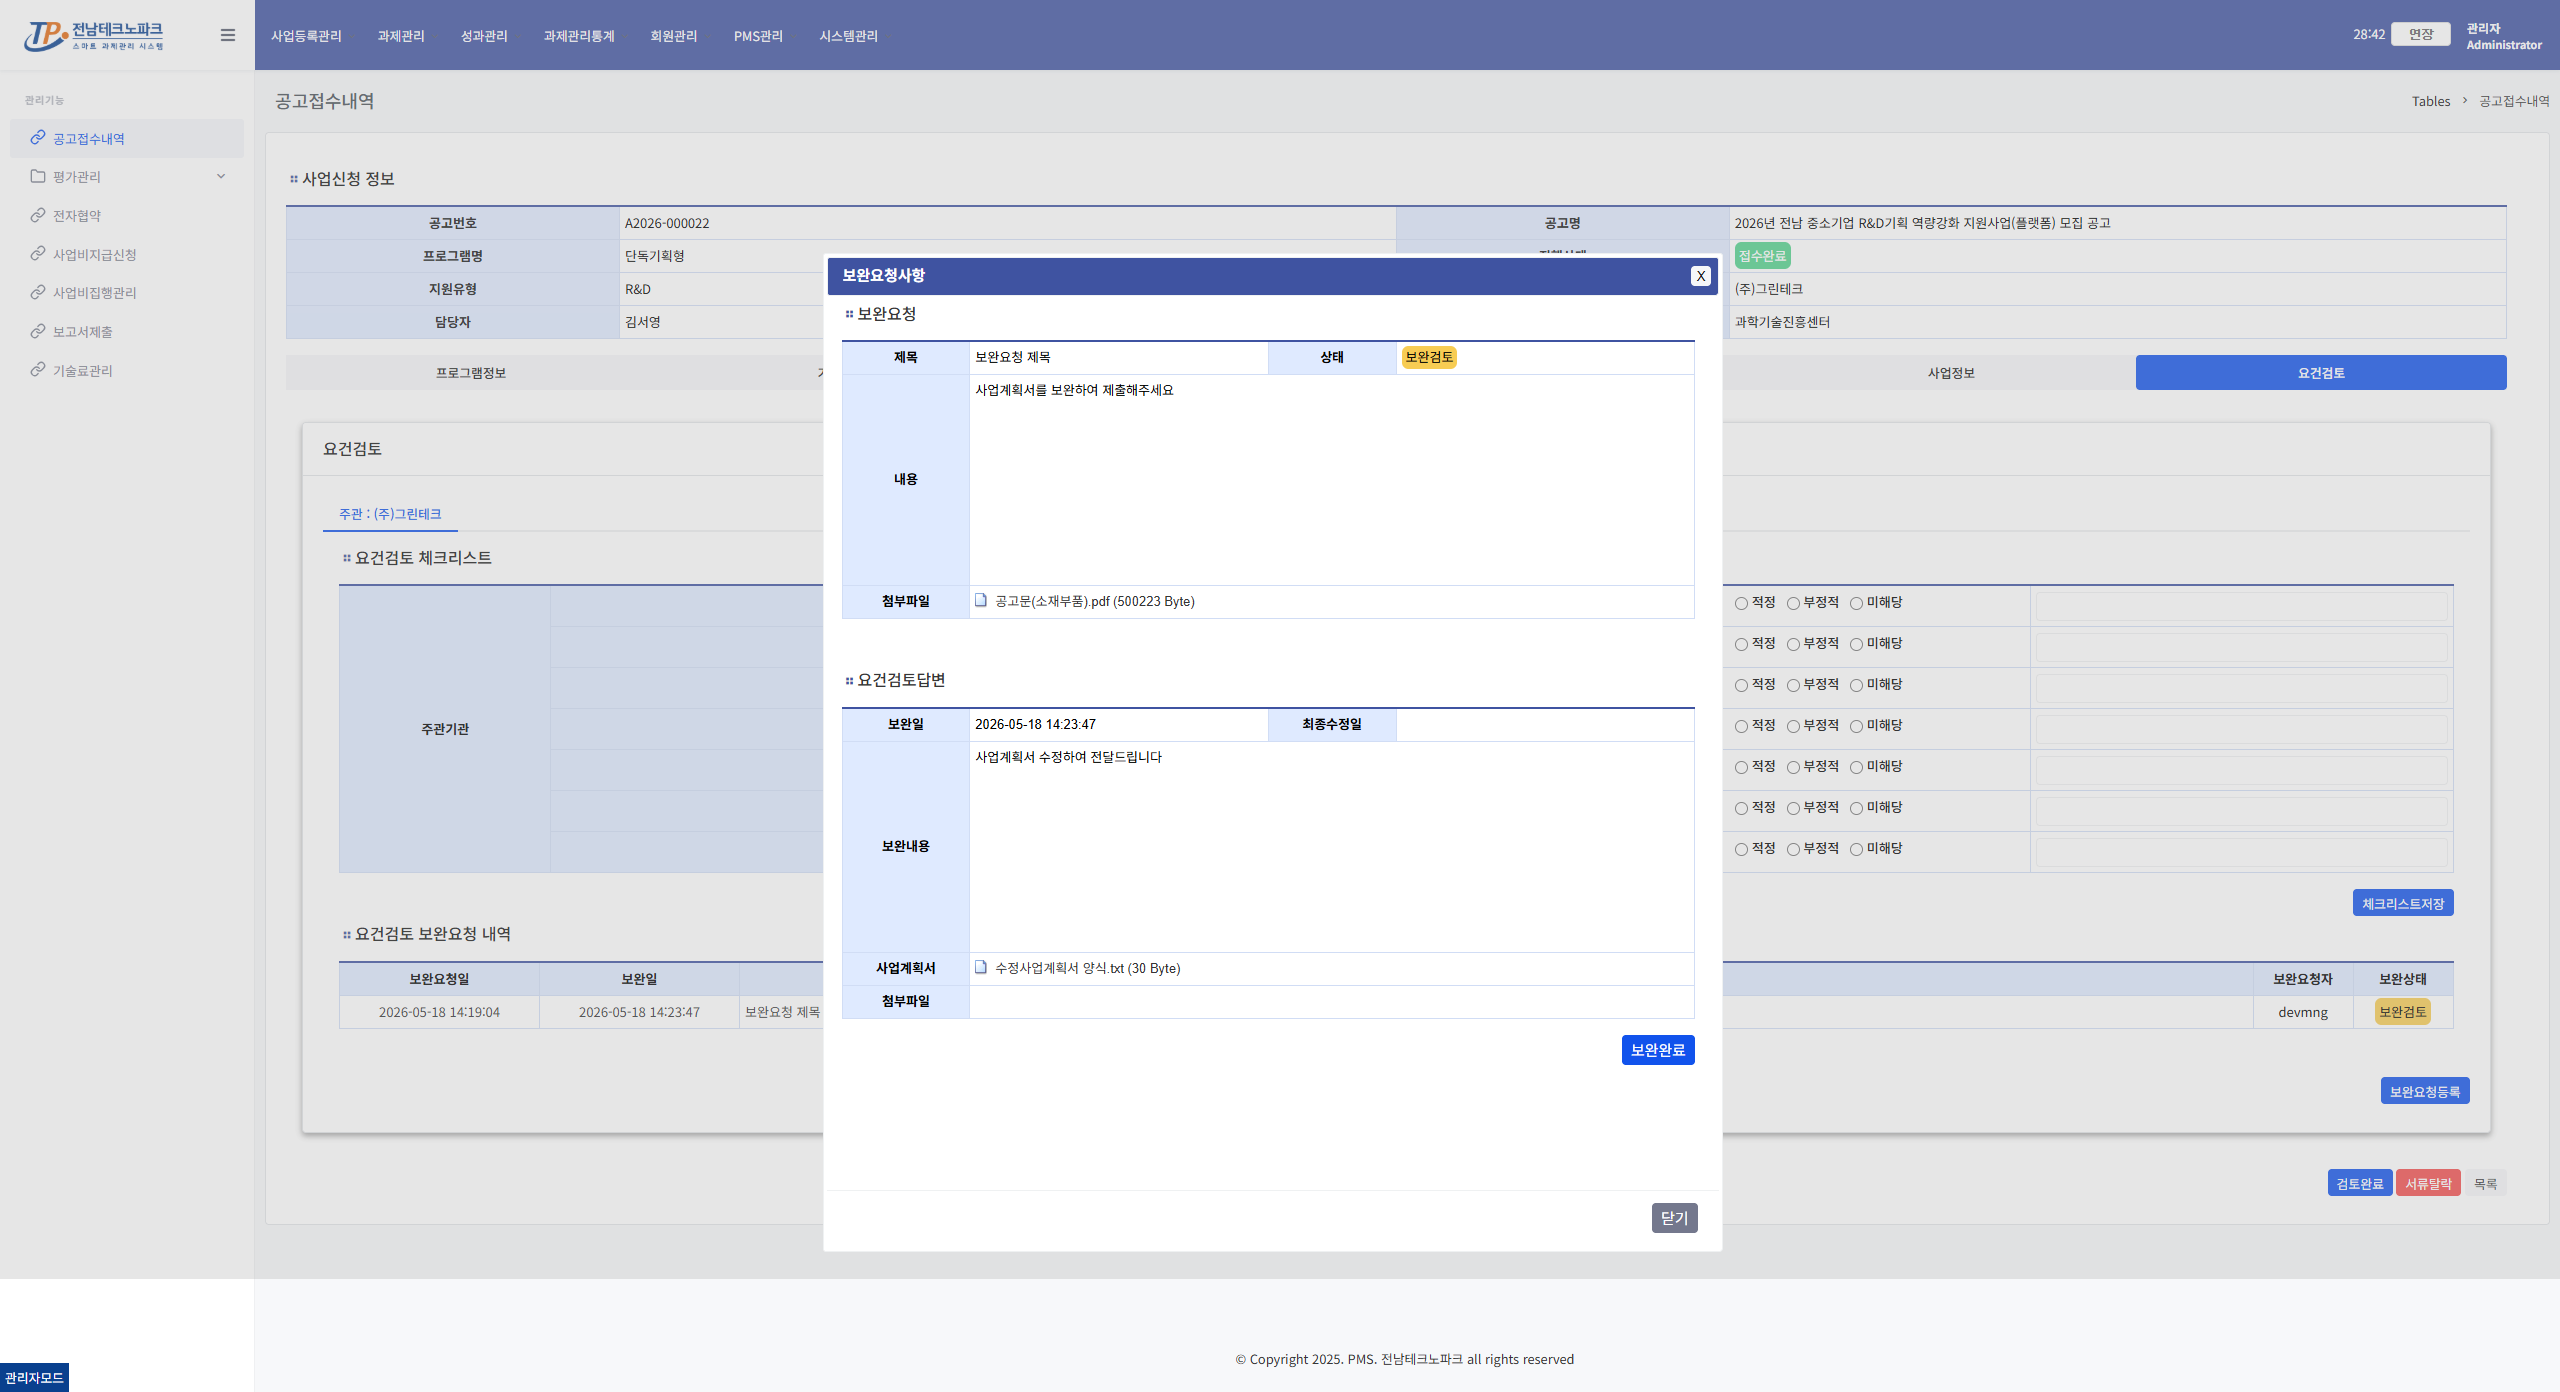Select 미해당 radio in last checklist row

[x=1856, y=849]
